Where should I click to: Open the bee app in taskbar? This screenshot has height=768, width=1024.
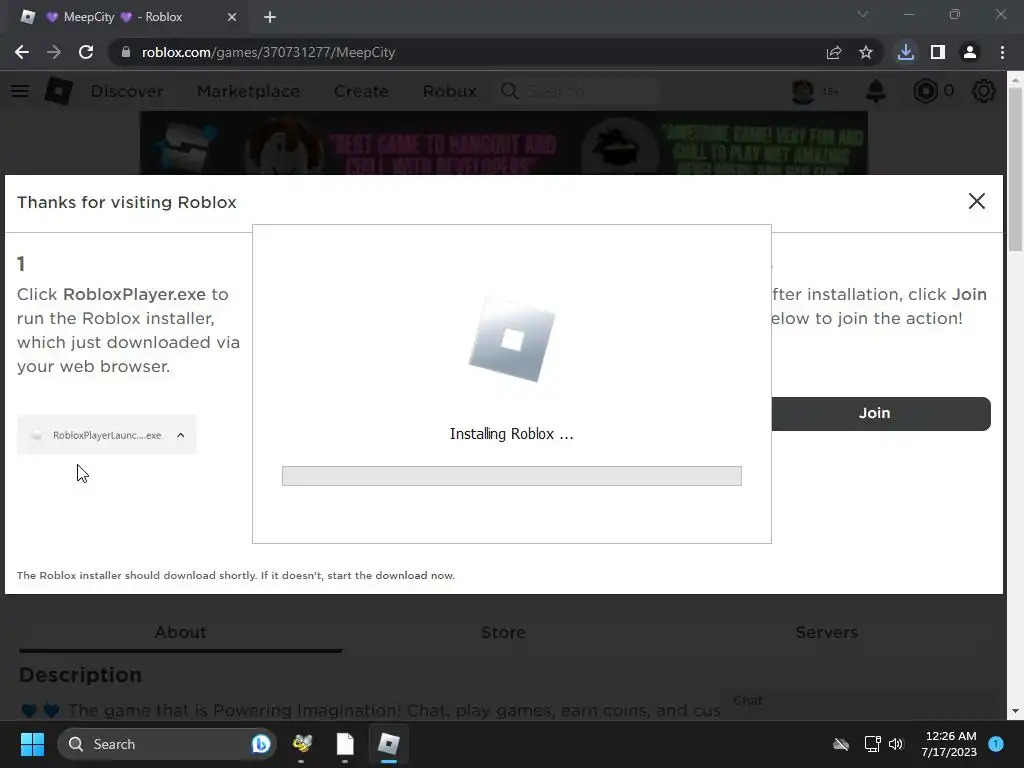302,744
